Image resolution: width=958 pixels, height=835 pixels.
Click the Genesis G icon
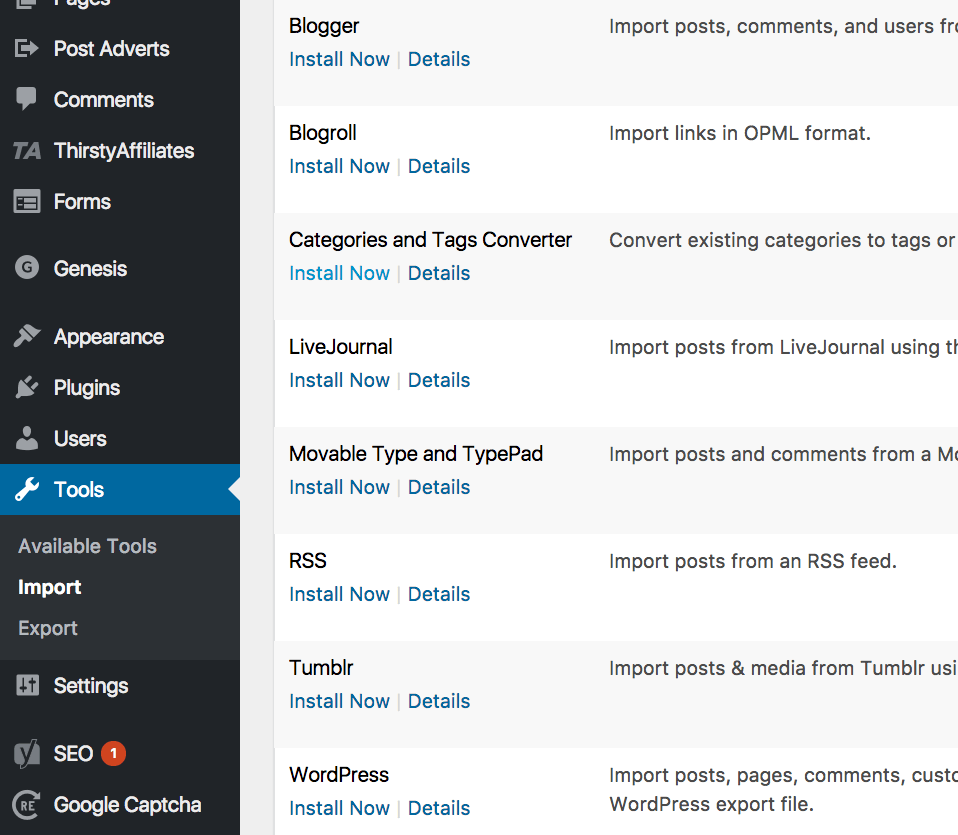[27, 268]
